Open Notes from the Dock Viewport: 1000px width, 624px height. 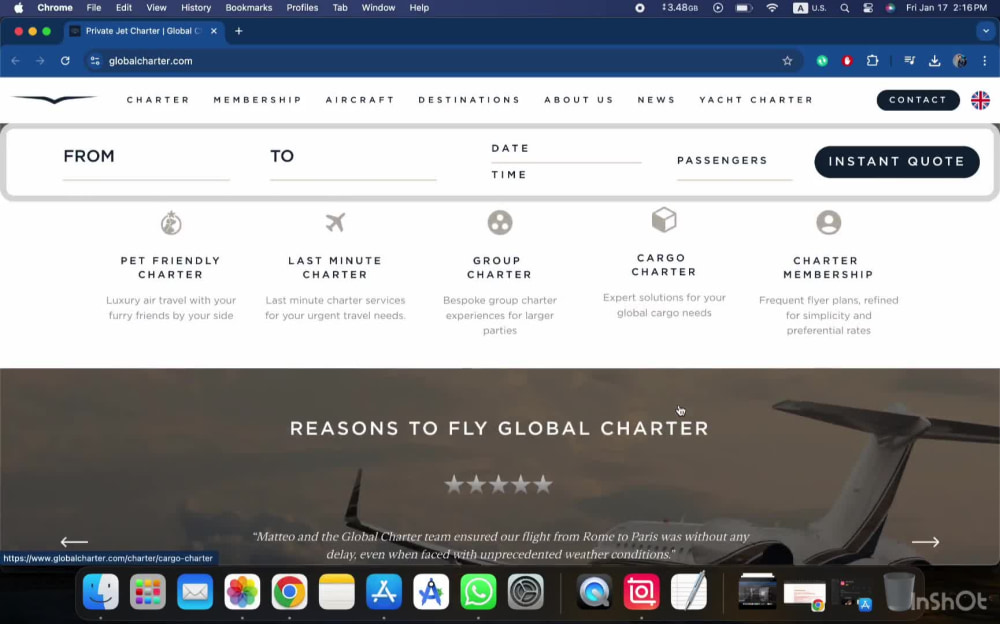337,591
